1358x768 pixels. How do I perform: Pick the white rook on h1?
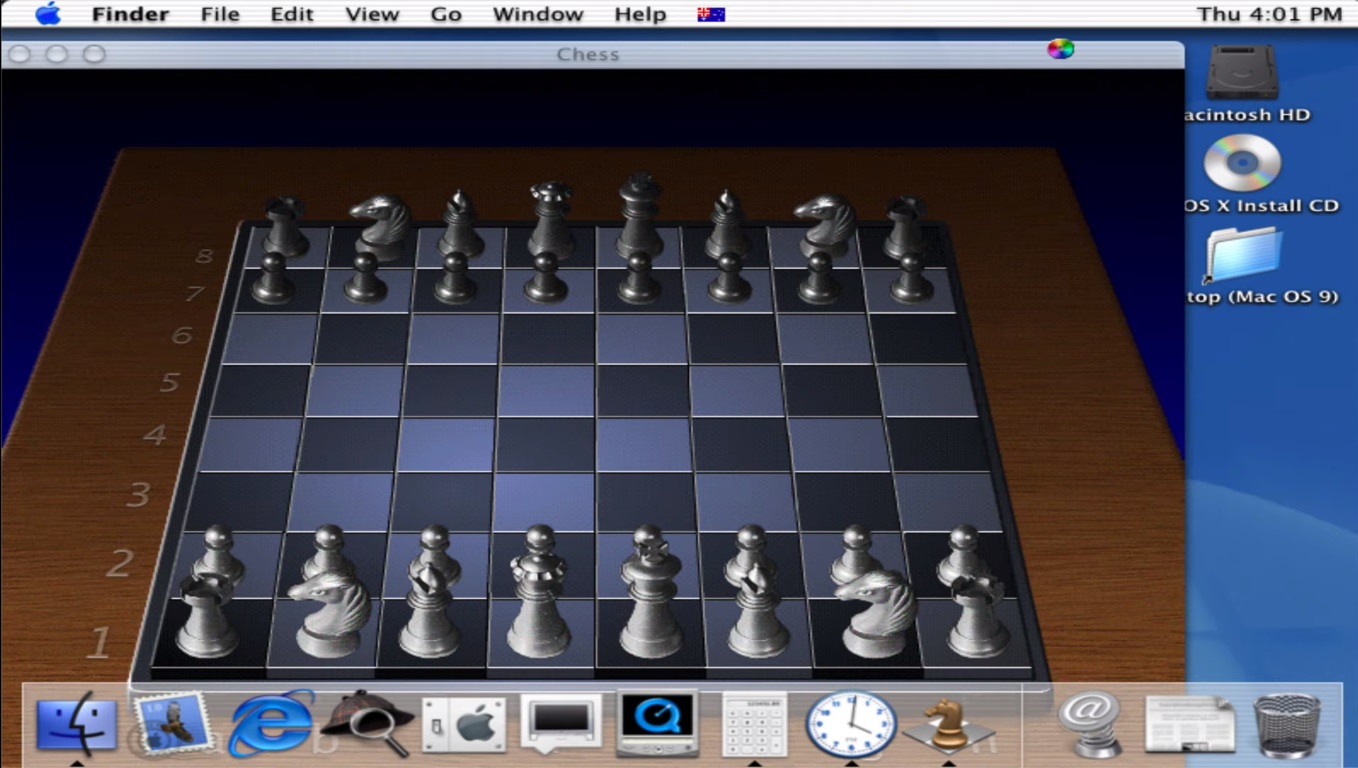click(x=977, y=614)
